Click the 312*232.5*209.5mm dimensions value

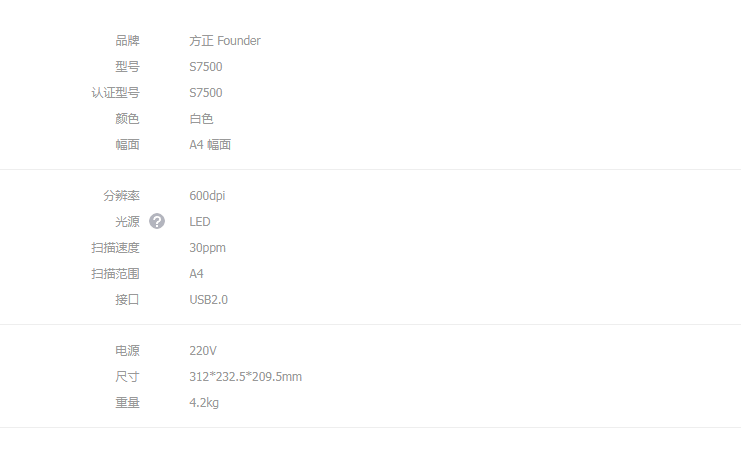pyautogui.click(x=245, y=377)
